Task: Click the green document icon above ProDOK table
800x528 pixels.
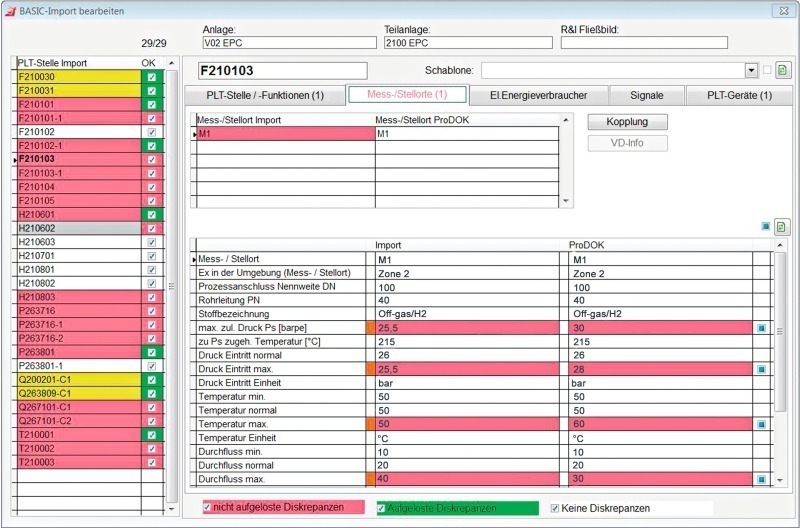Action: (x=782, y=227)
